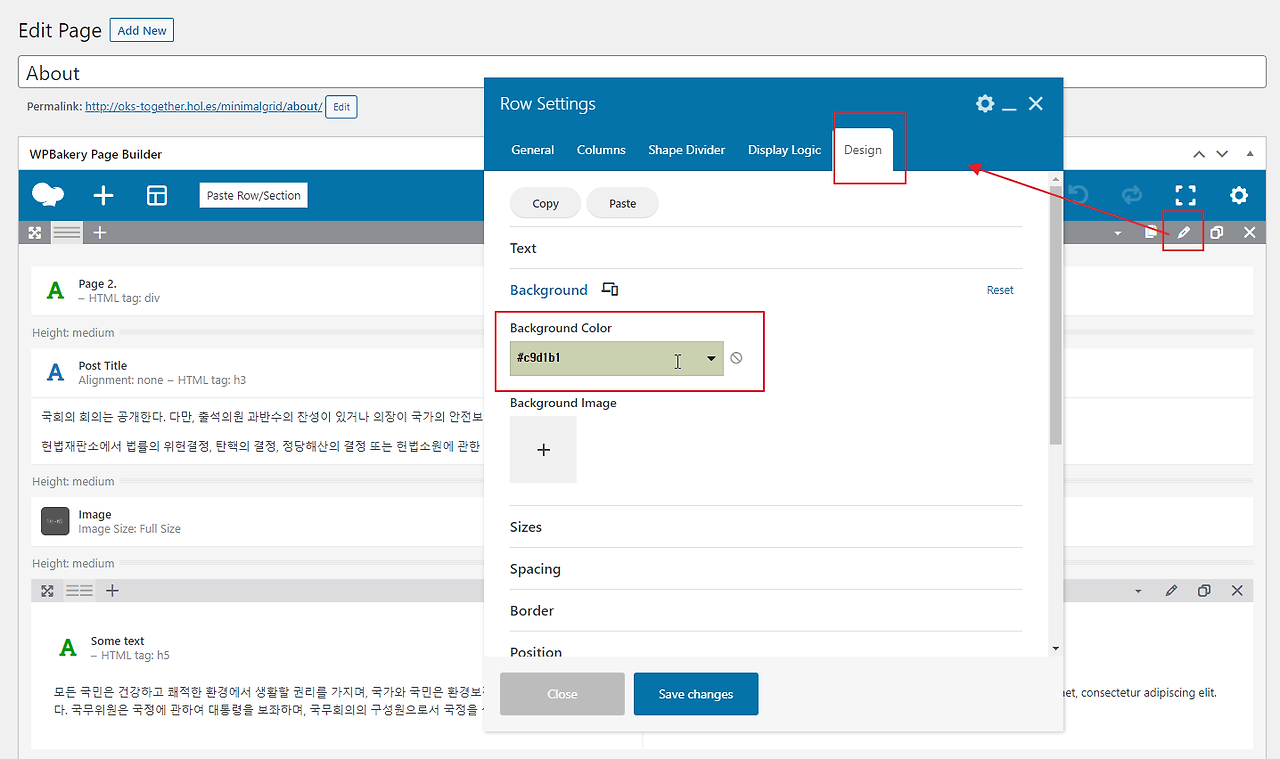The image size is (1280, 759).
Task: Move the WPBakery metabox up
Action: pos(1199,154)
